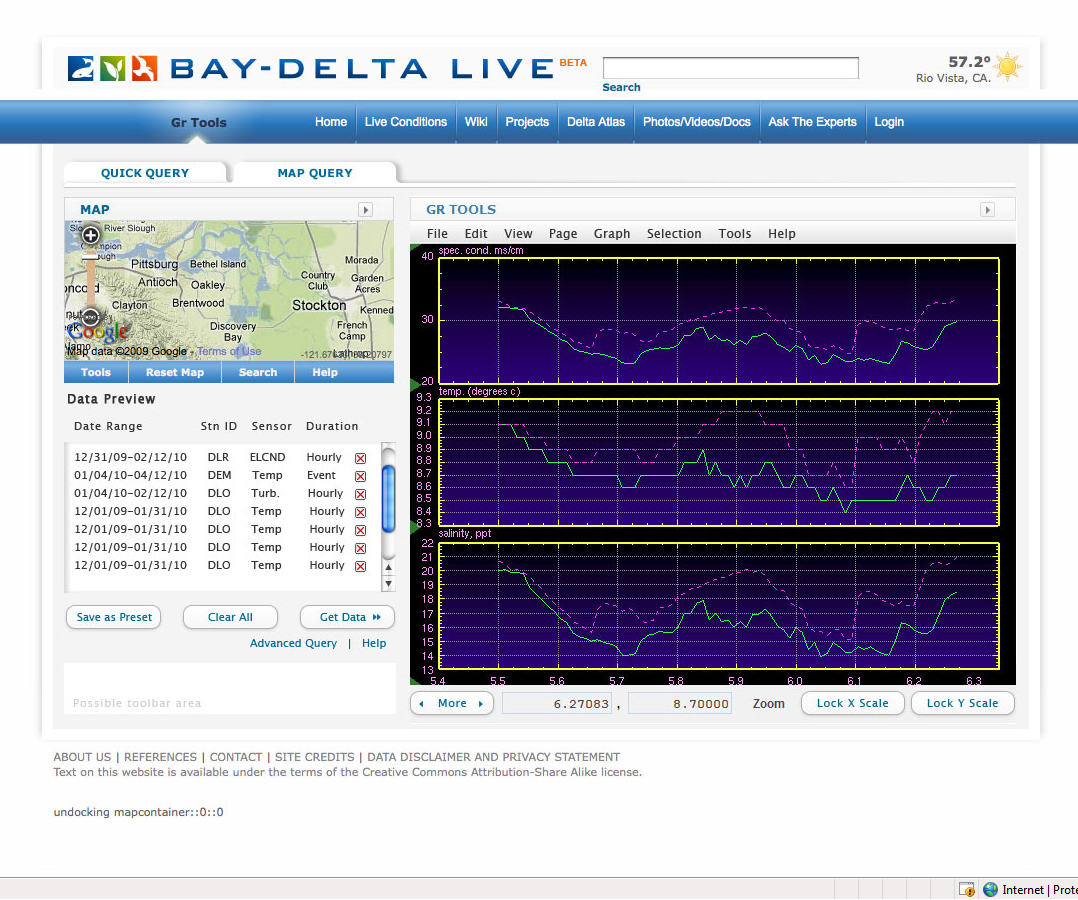Remove the DLO Turb. Hourly row
Image resolution: width=1078 pixels, height=900 pixels.
pos(360,494)
